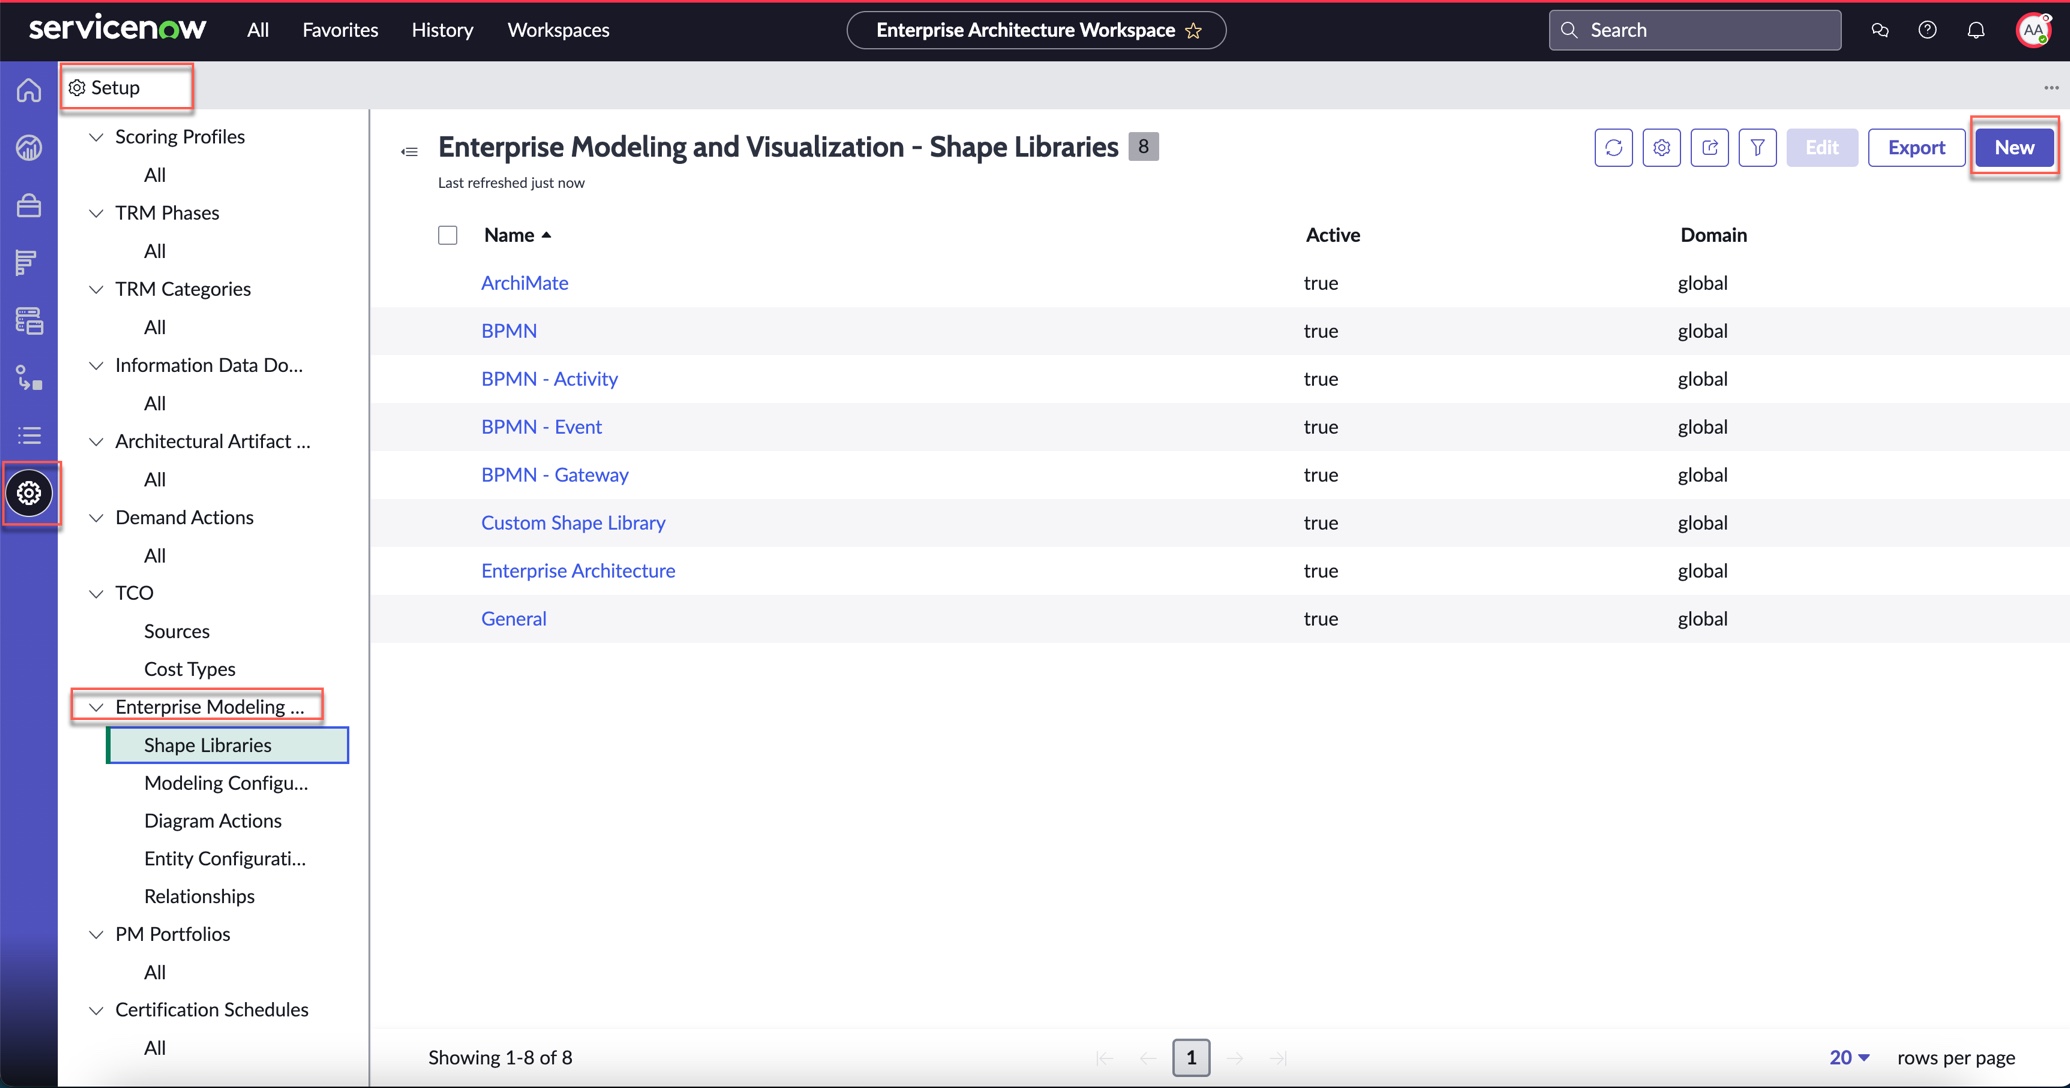
Task: Collapse the navigation panel toggle icon
Action: [409, 152]
